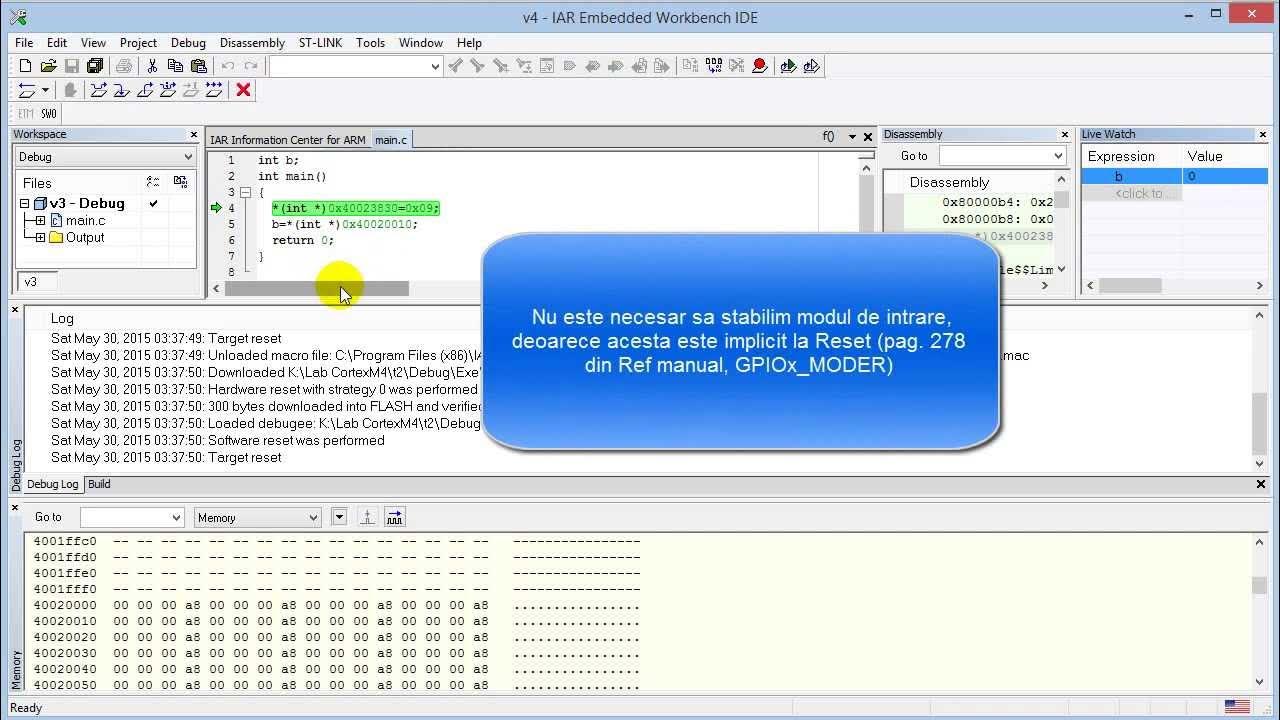1280x720 pixels.
Task: Open the Project menu
Action: 138,43
